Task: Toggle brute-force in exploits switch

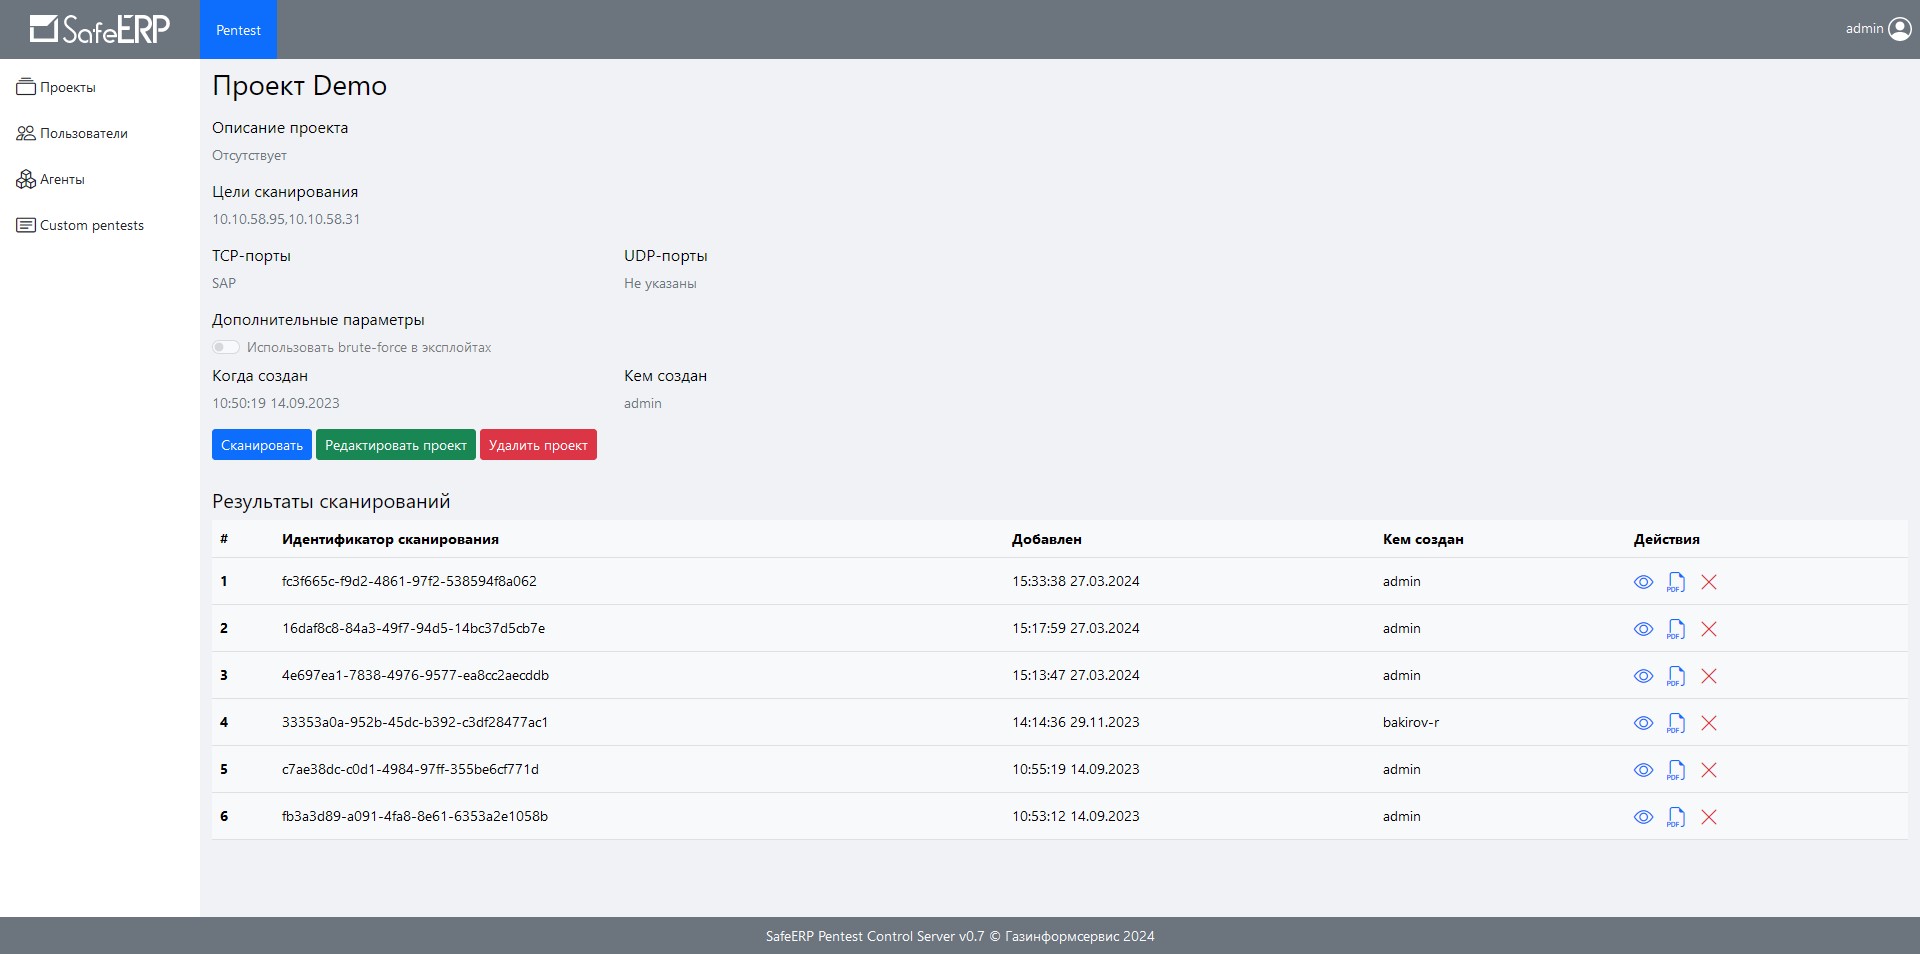Action: click(x=226, y=347)
